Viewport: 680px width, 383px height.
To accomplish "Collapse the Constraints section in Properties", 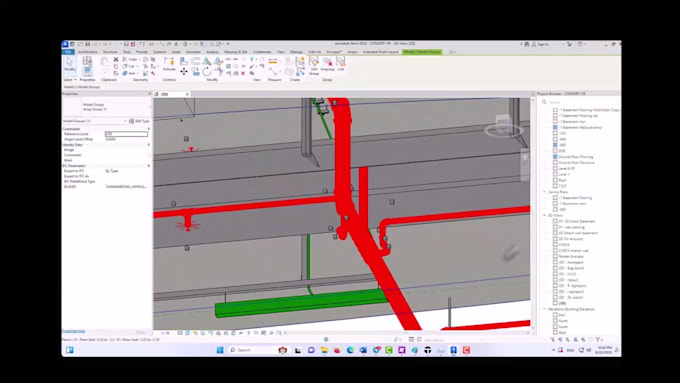I will coord(148,129).
